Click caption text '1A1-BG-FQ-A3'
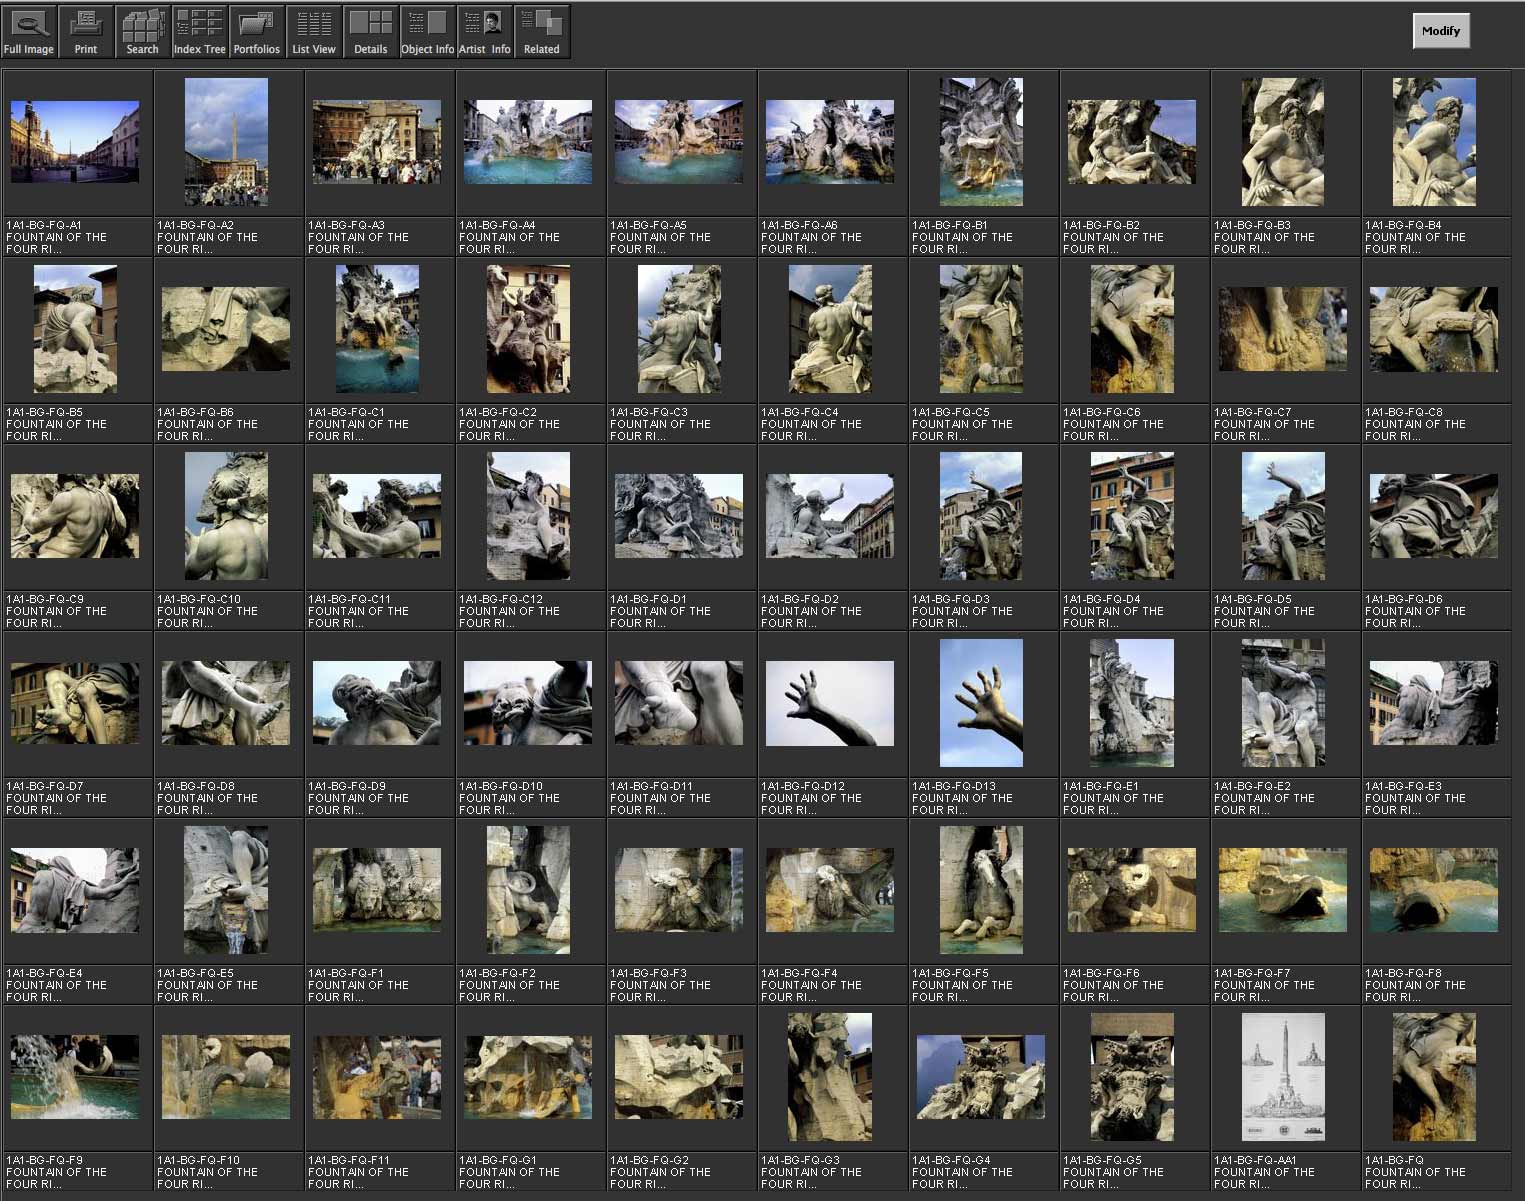1525x1201 pixels. pyautogui.click(x=346, y=225)
